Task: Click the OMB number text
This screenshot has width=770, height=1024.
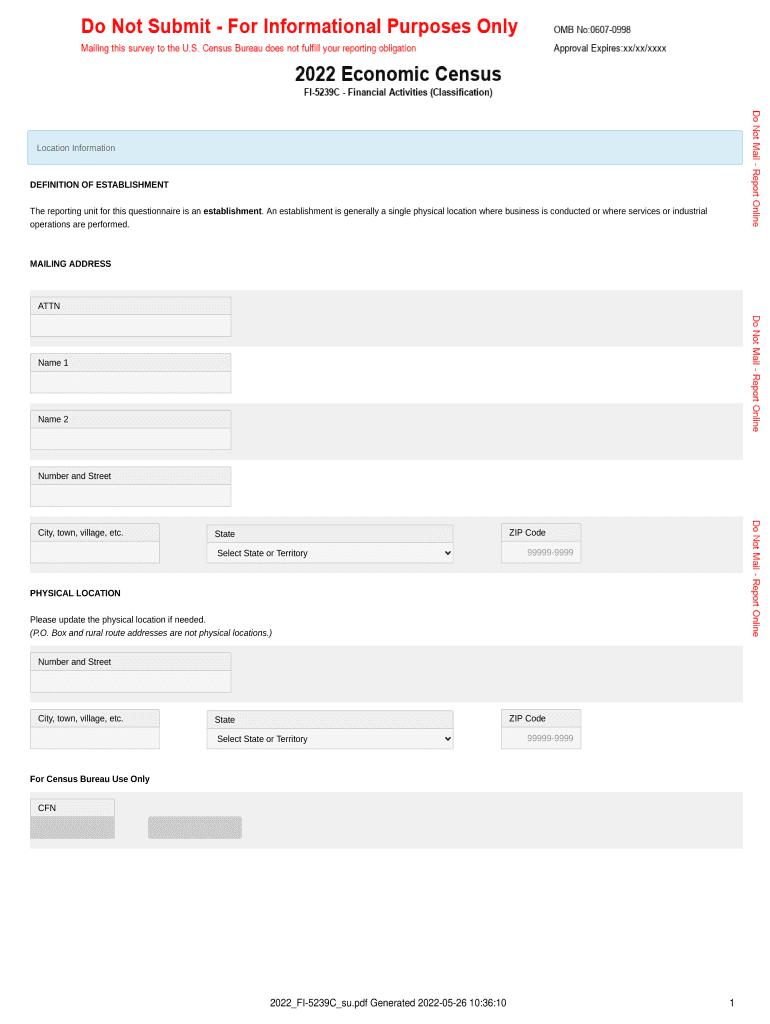Action: tap(592, 30)
